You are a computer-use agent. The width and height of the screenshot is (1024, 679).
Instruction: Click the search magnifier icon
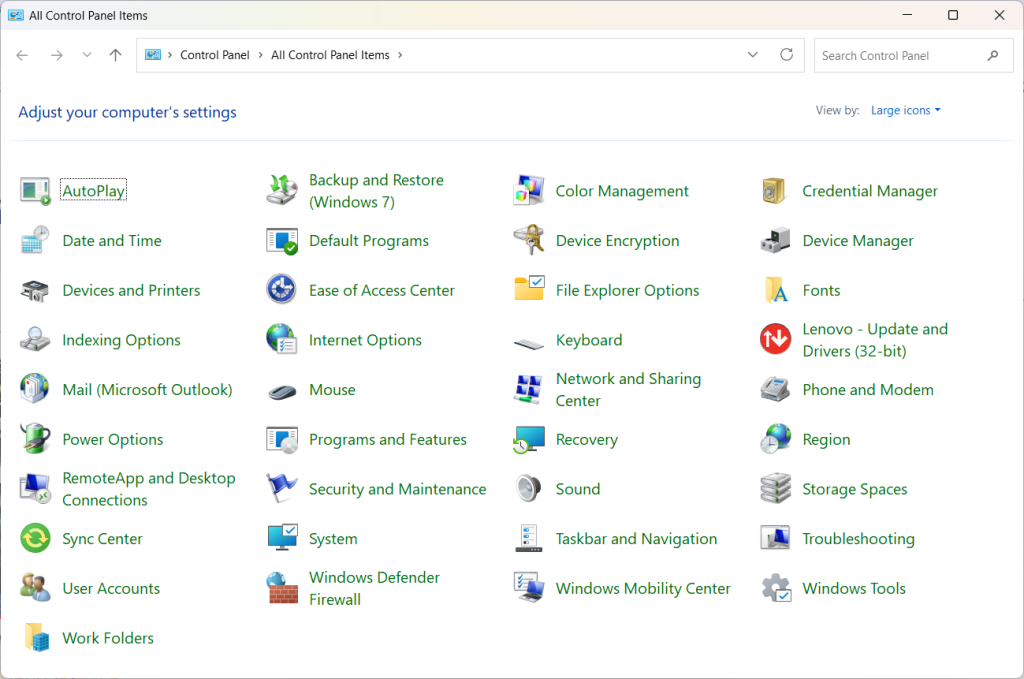[x=993, y=55]
